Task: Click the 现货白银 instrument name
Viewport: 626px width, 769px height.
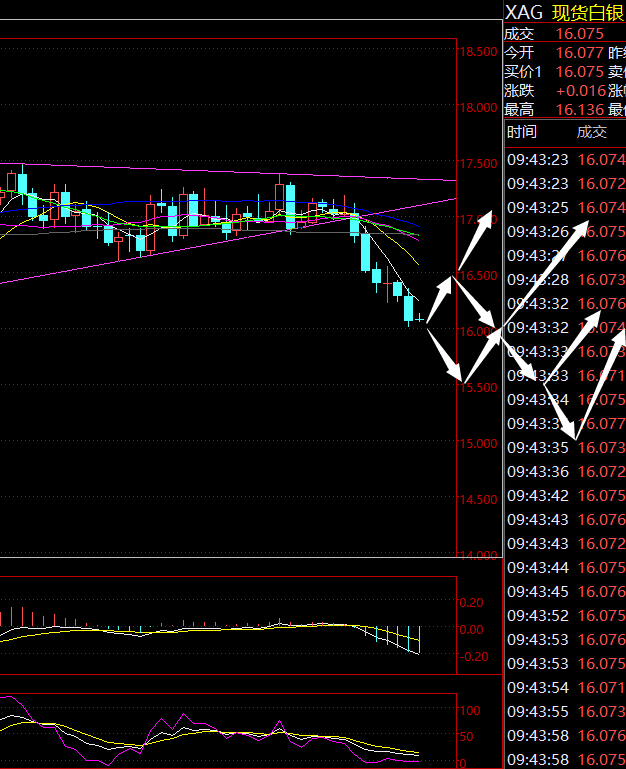Action: click(588, 13)
